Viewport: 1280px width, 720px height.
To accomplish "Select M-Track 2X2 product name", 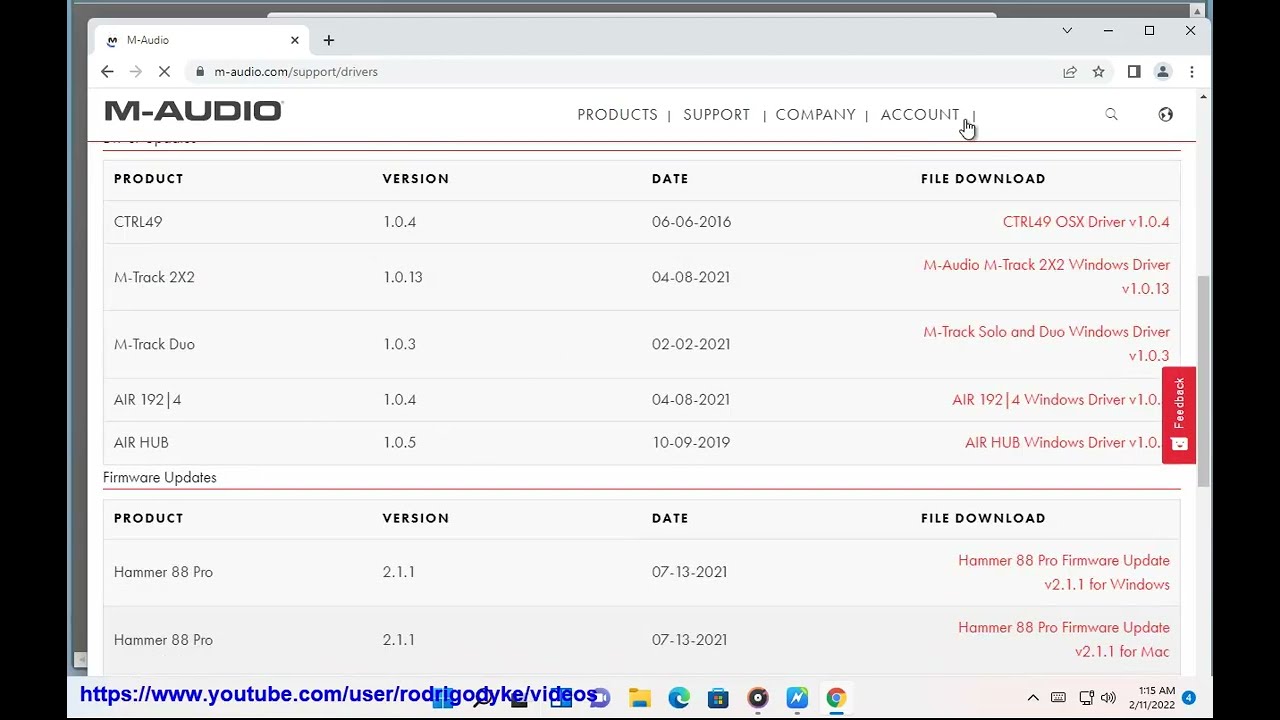I will coord(154,277).
